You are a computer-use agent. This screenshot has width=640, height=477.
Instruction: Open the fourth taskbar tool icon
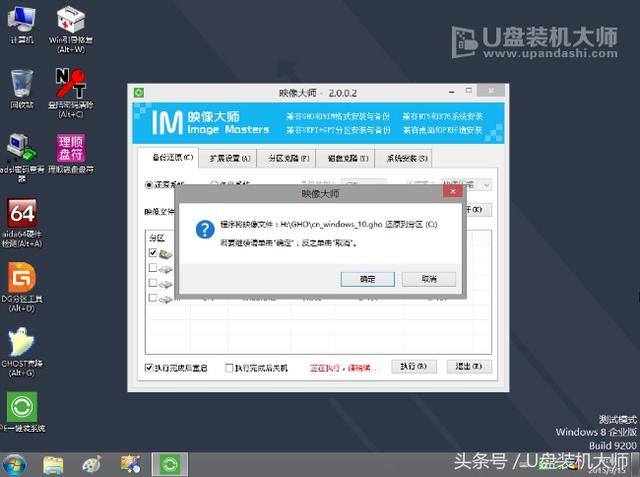click(x=131, y=465)
